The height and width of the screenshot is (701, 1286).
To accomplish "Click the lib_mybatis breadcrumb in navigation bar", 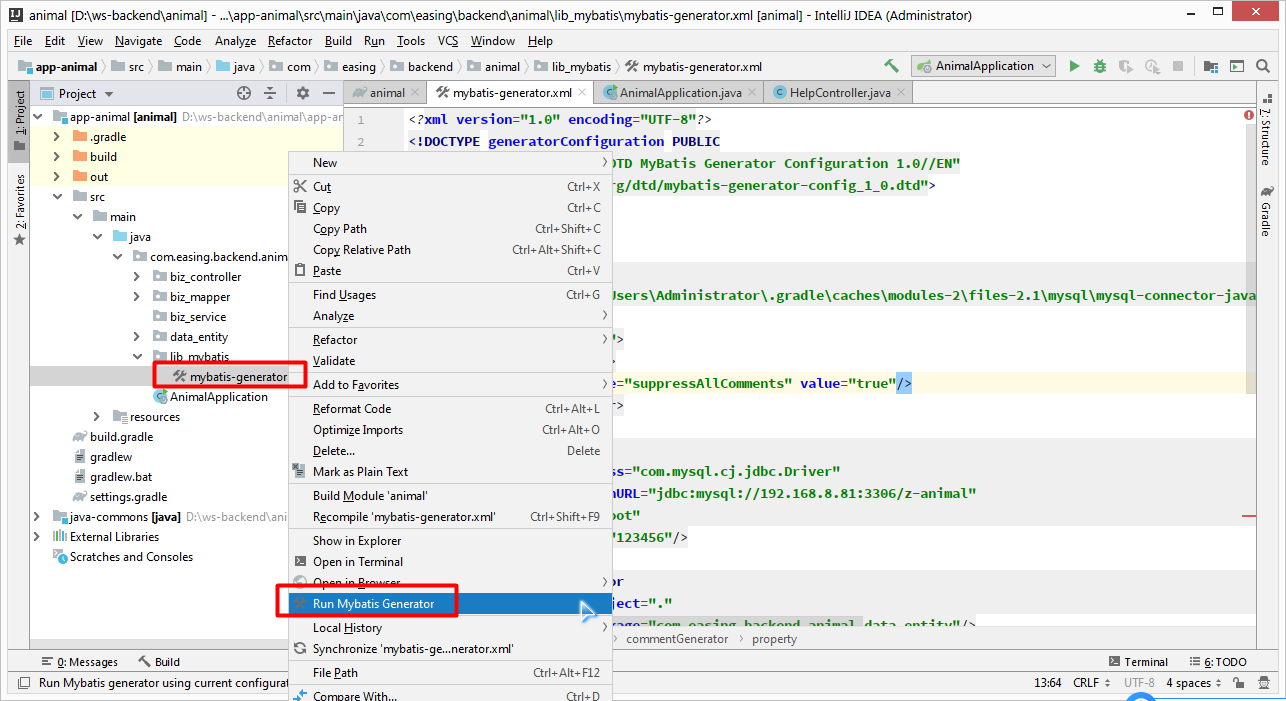I will pyautogui.click(x=571, y=67).
